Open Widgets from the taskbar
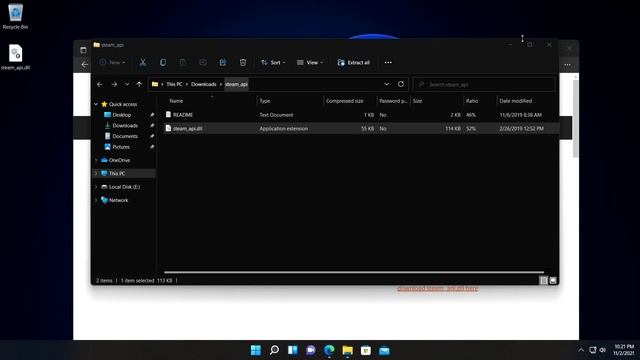640x360 pixels. pos(293,350)
